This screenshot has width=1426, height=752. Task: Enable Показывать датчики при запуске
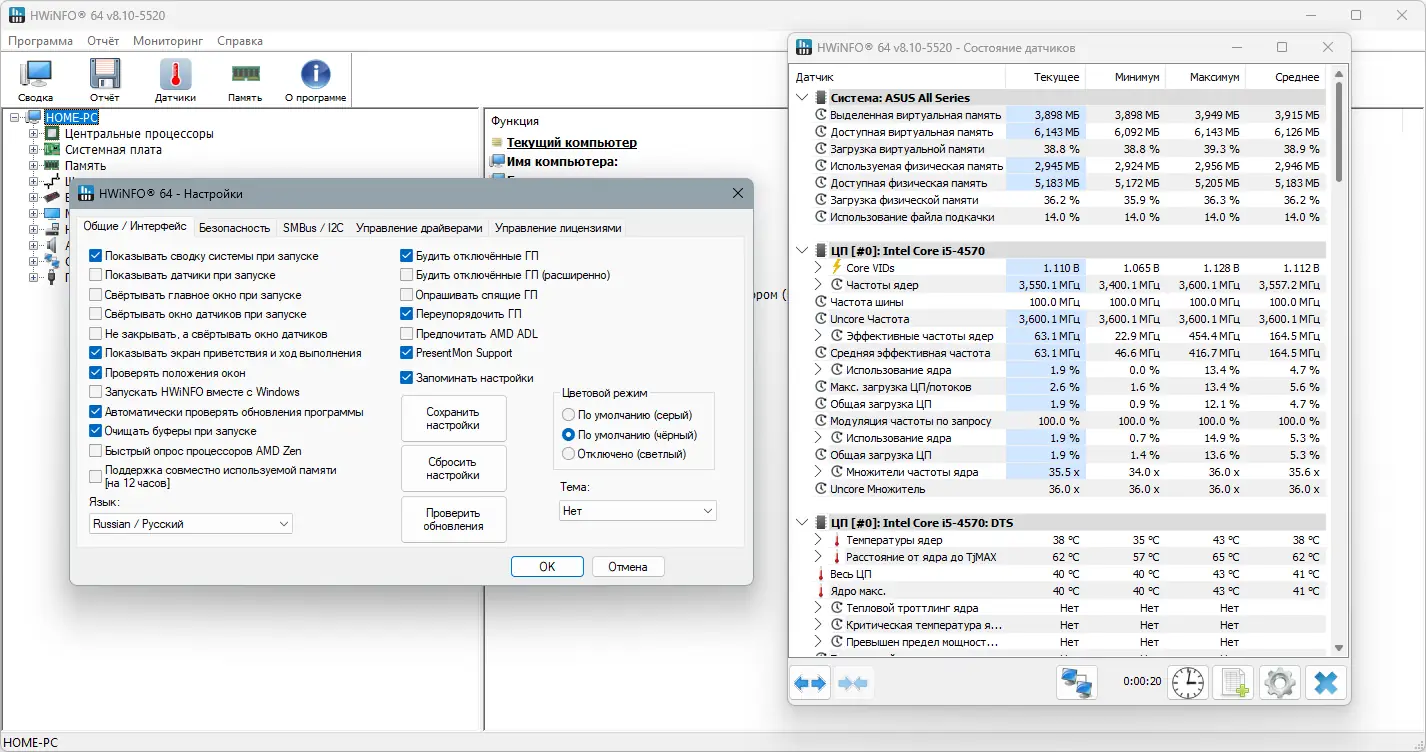click(96, 275)
